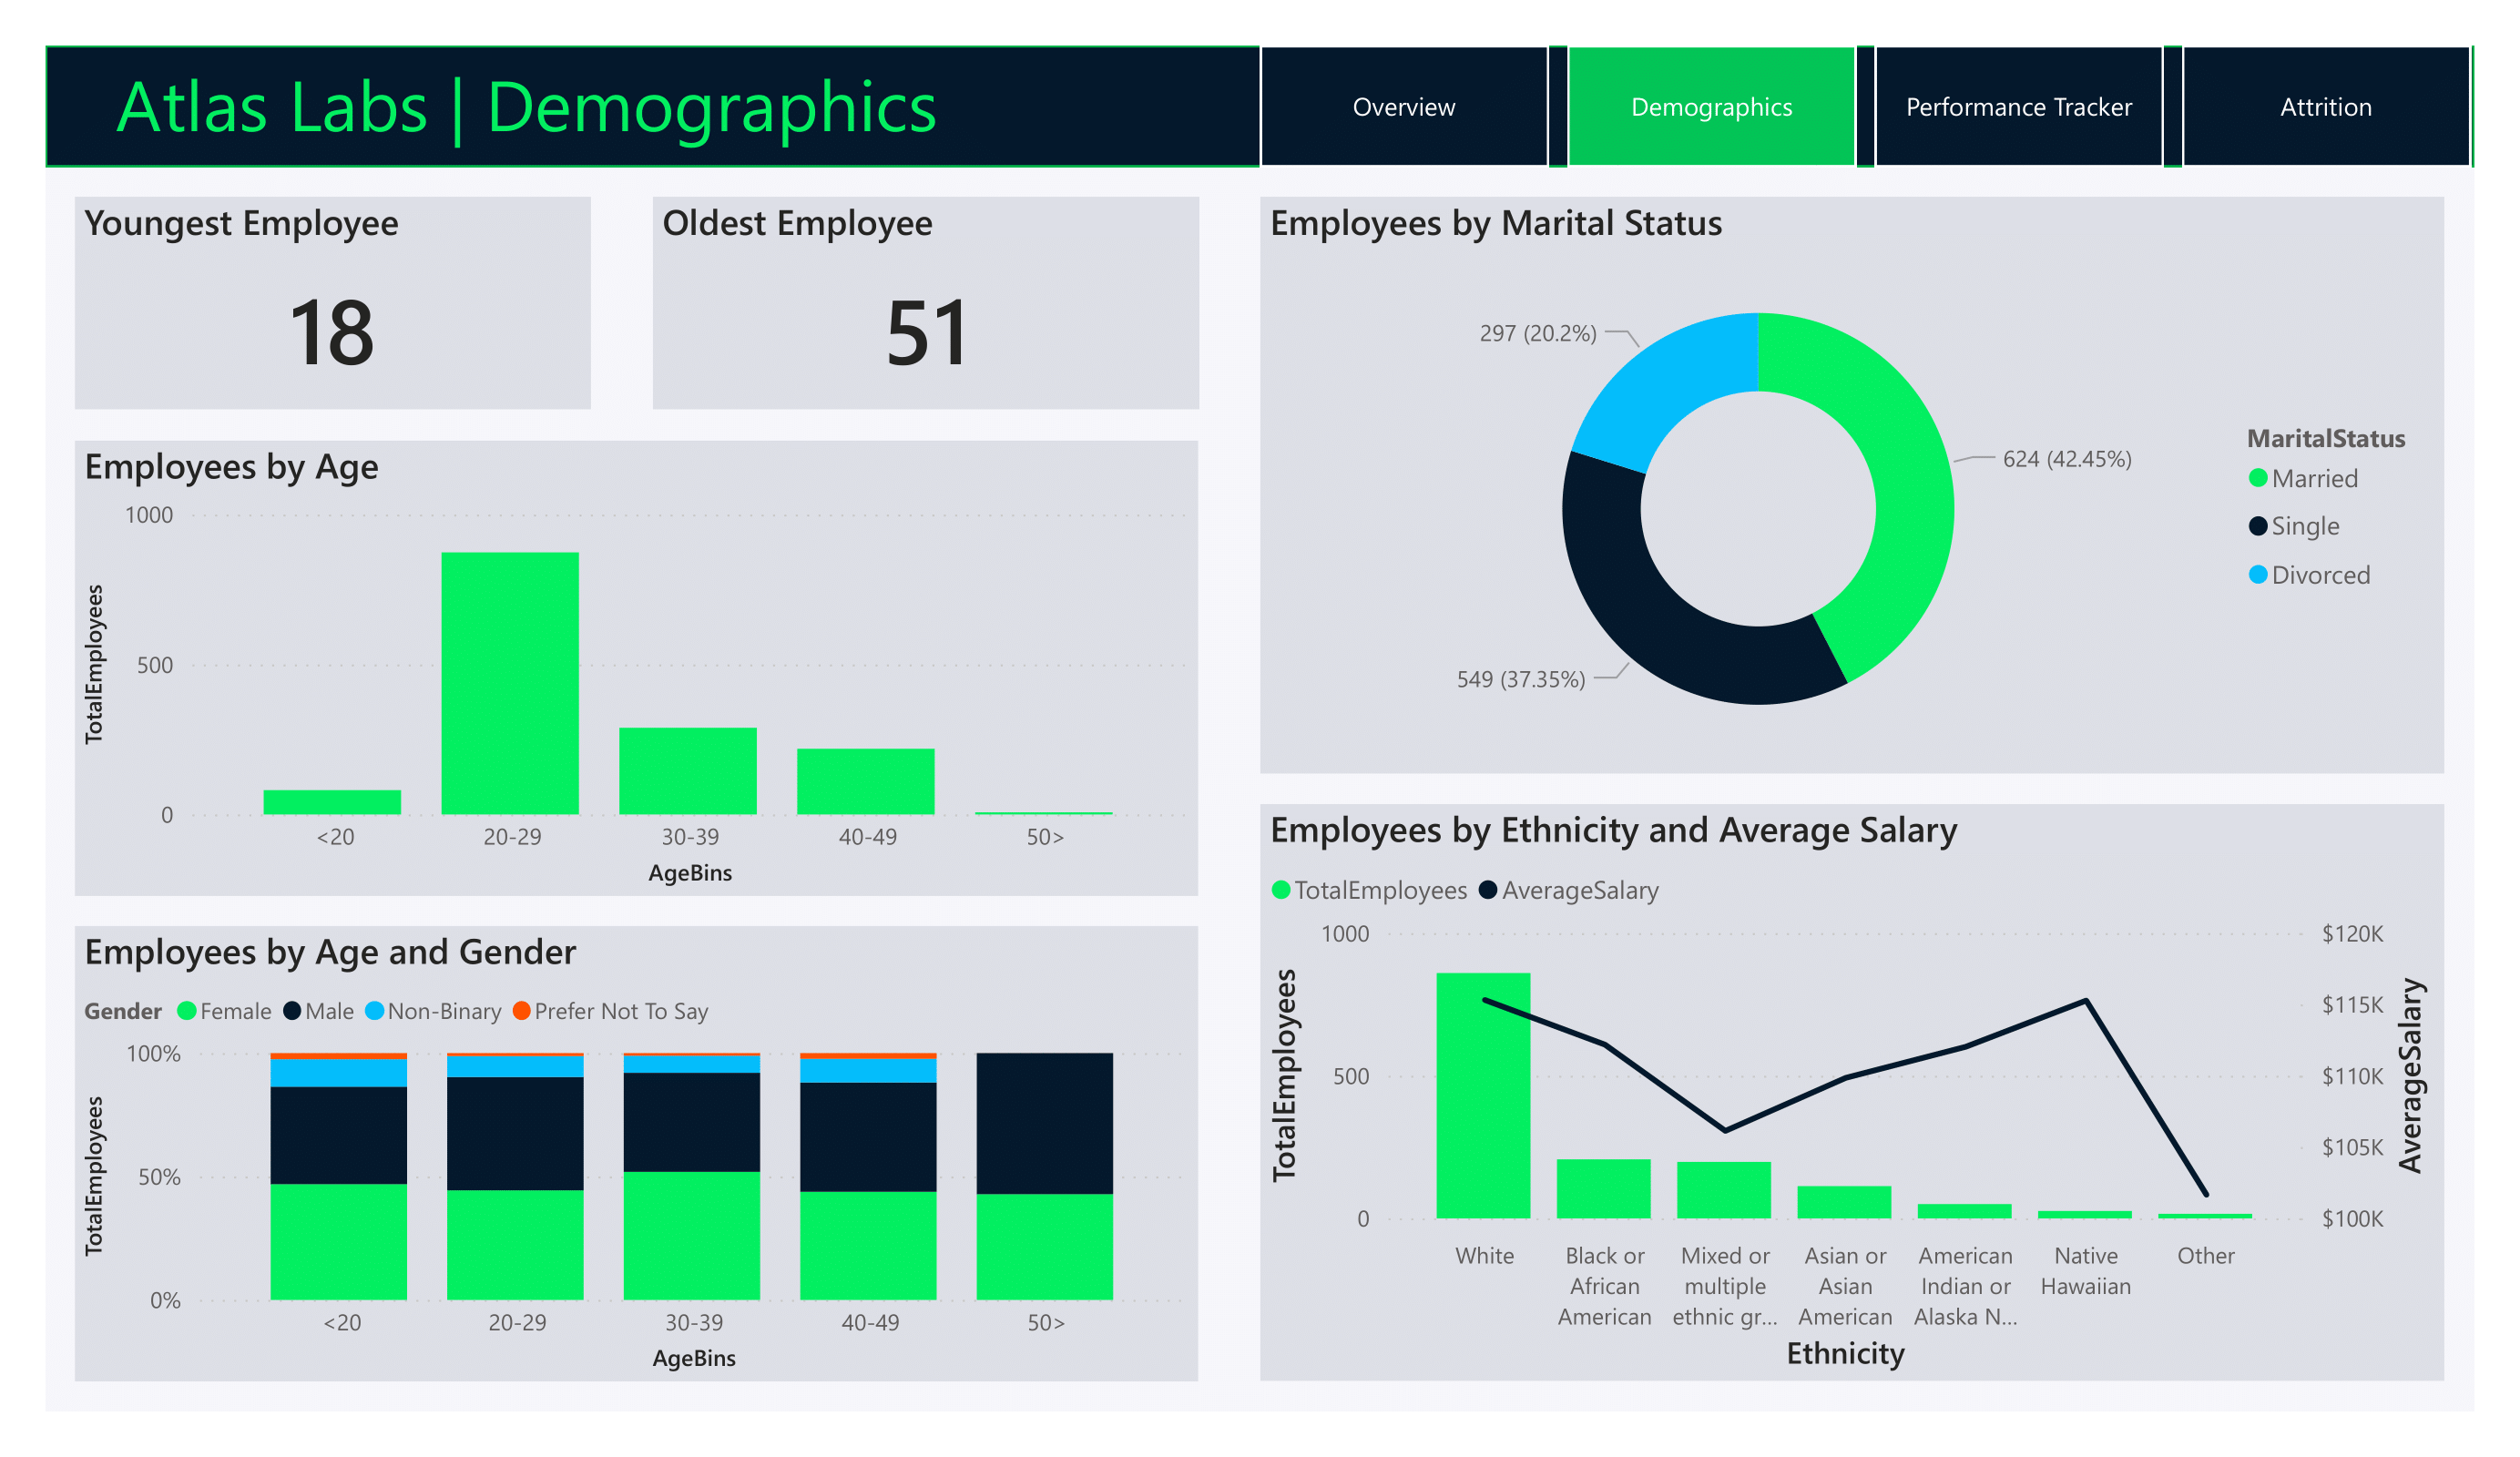2520x1457 pixels.
Task: Select the Divorced legend marker
Action: (2257, 574)
